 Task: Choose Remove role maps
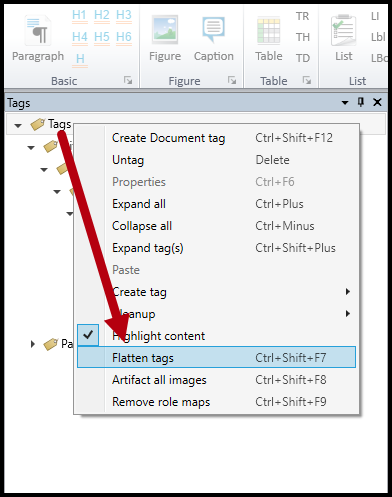coord(216,402)
